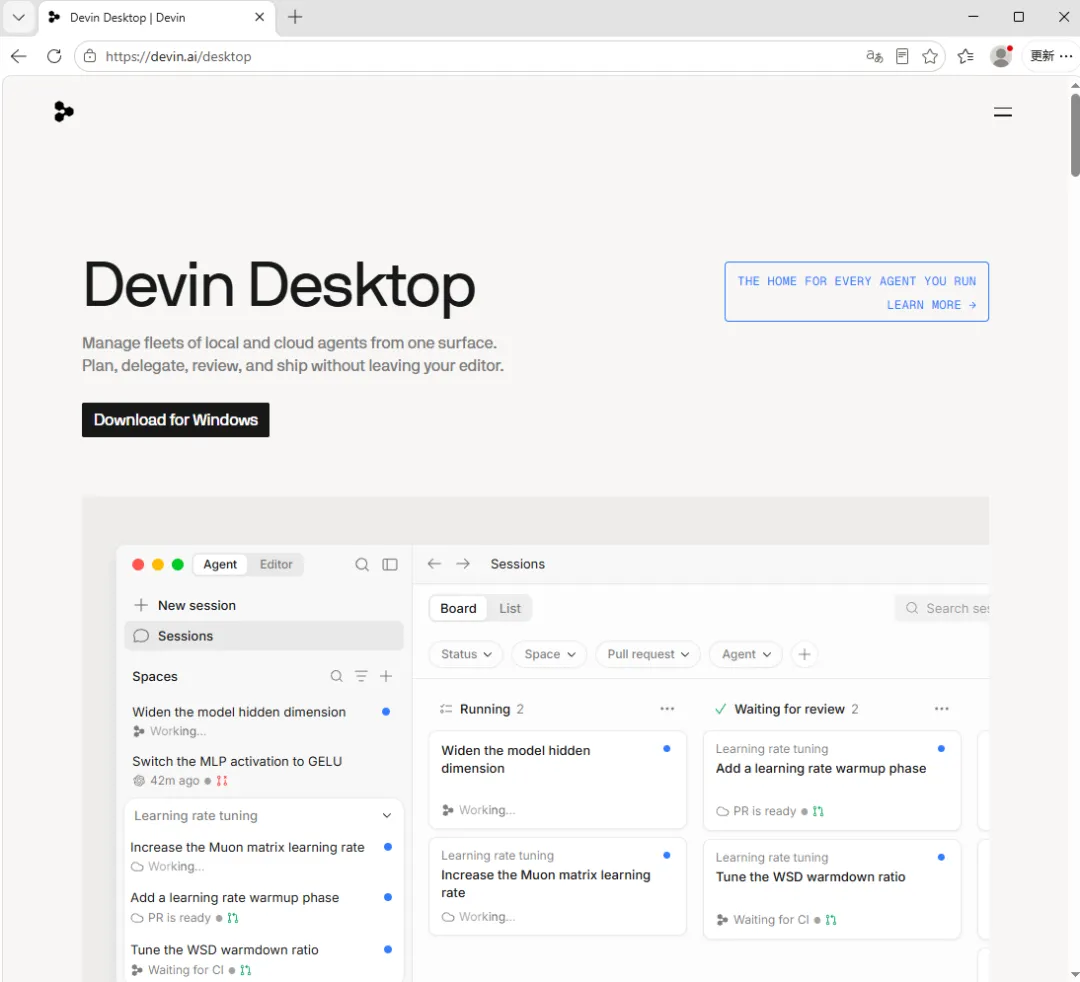This screenshot has height=982, width=1080.
Task: Switch to the Agent mode toggle
Action: click(x=220, y=565)
